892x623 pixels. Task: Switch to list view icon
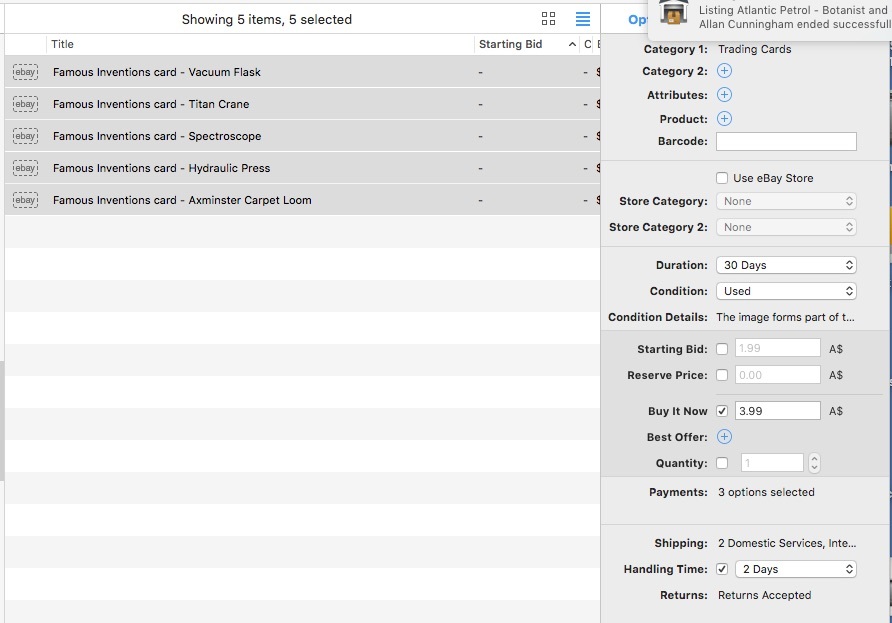point(583,19)
